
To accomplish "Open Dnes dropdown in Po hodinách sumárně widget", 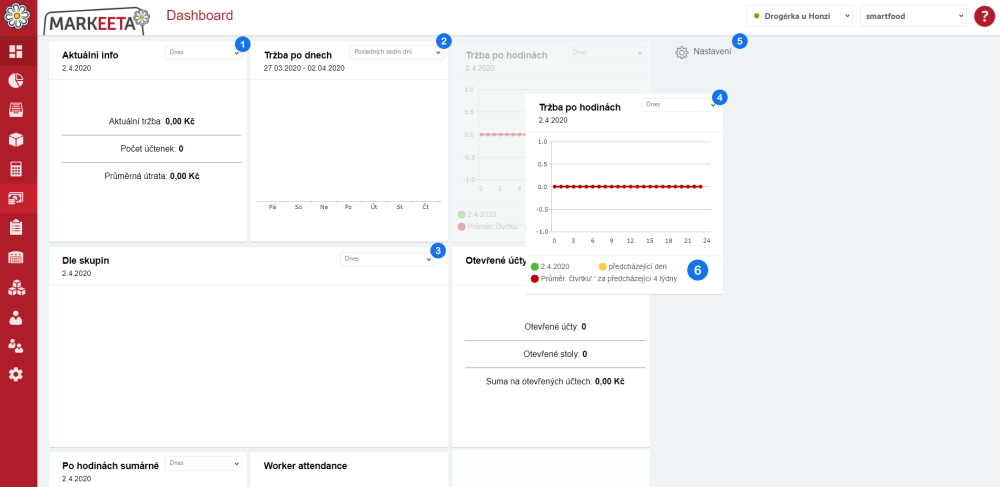I will click(203, 463).
